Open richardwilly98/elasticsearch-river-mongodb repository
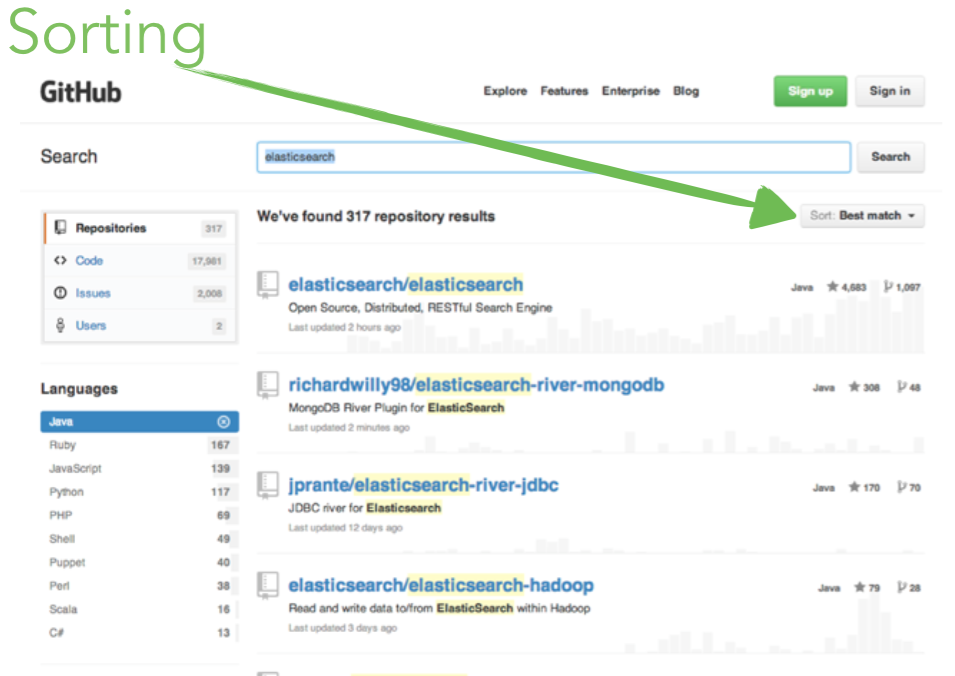955x676 pixels. point(476,385)
